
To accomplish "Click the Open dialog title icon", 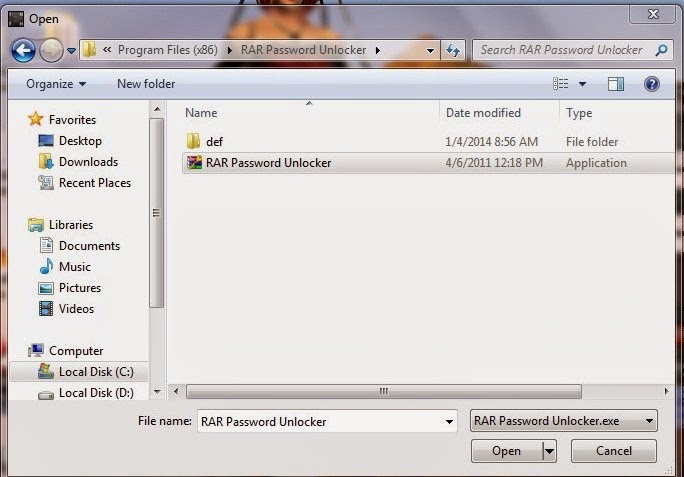I will tap(16, 19).
